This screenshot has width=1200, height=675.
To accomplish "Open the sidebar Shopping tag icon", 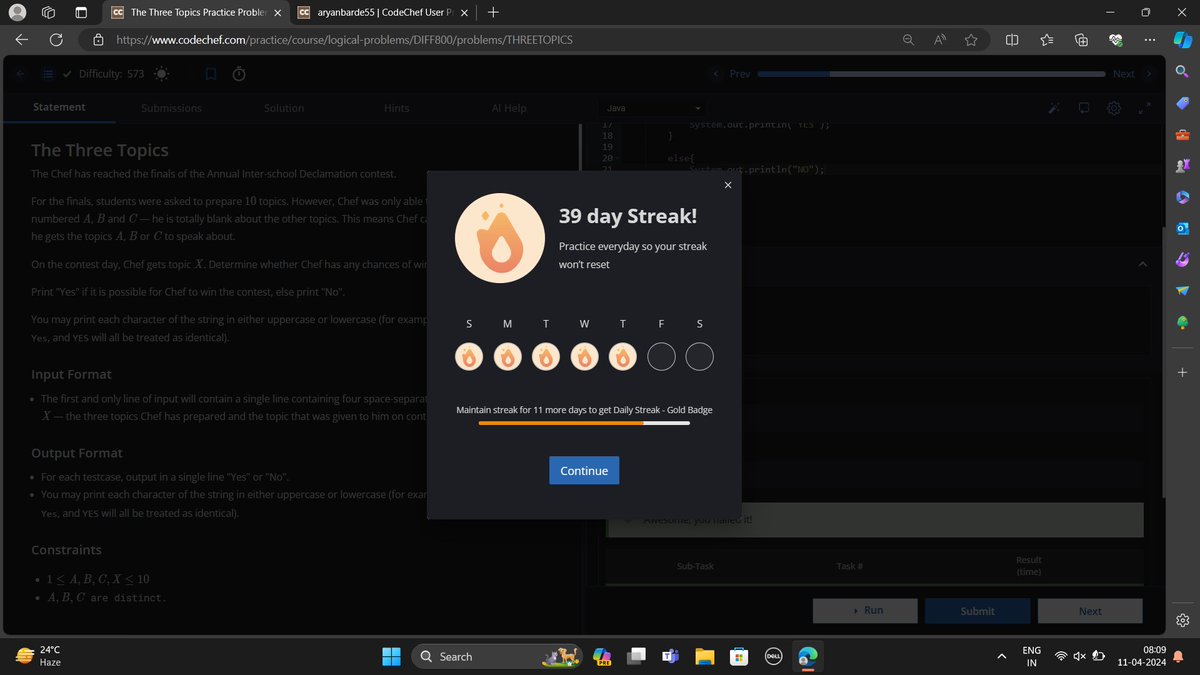I will click(1182, 103).
